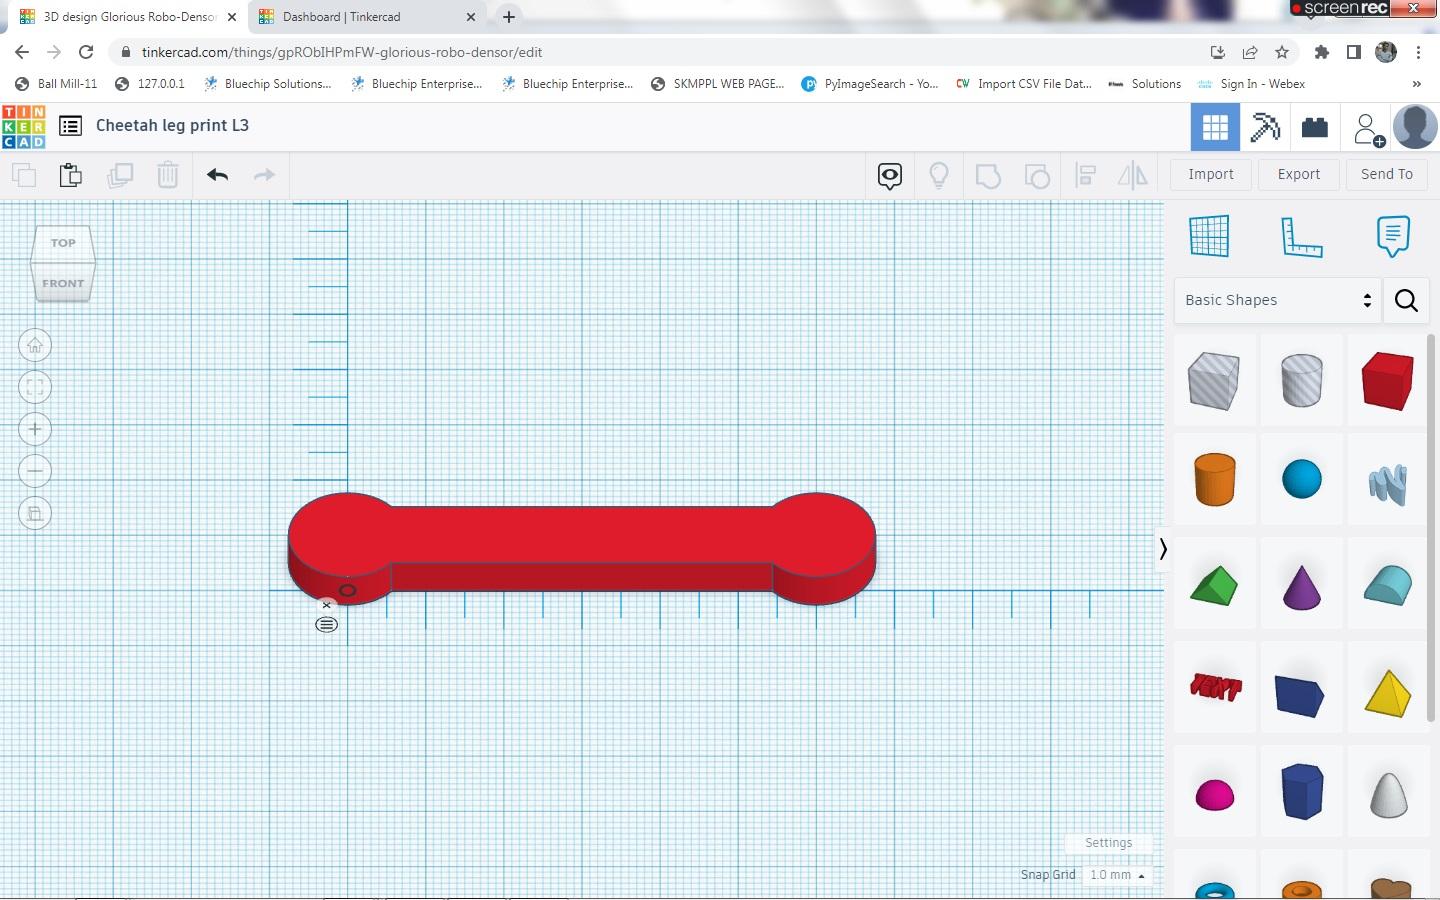This screenshot has width=1440, height=900.
Task: Click the Duplicate and repeat icon
Action: (x=120, y=175)
